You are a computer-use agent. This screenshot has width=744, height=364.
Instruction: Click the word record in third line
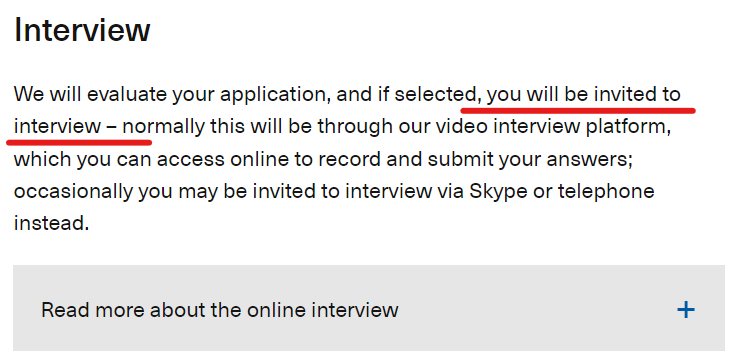pyautogui.click(x=349, y=159)
